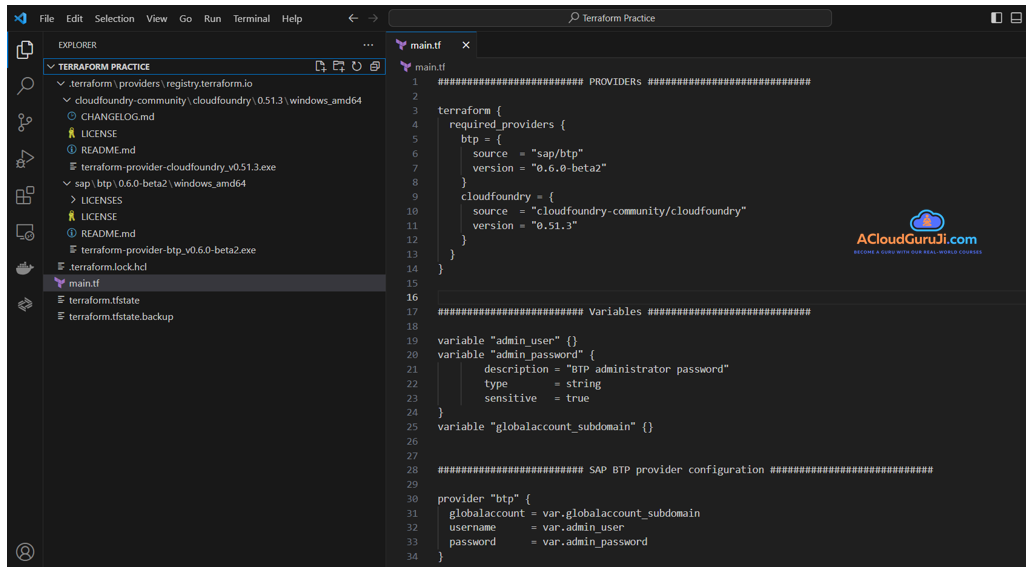Open the Remote Explorer view

[x=25, y=232]
